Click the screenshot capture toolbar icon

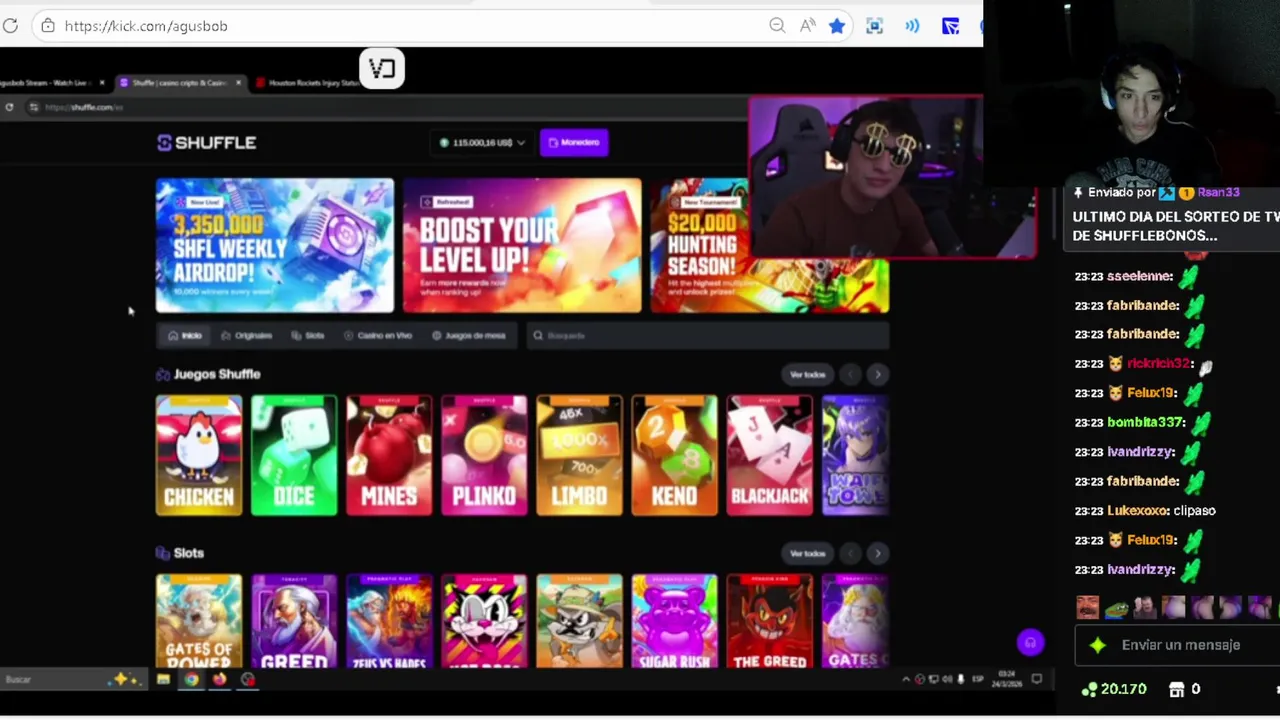(x=875, y=26)
